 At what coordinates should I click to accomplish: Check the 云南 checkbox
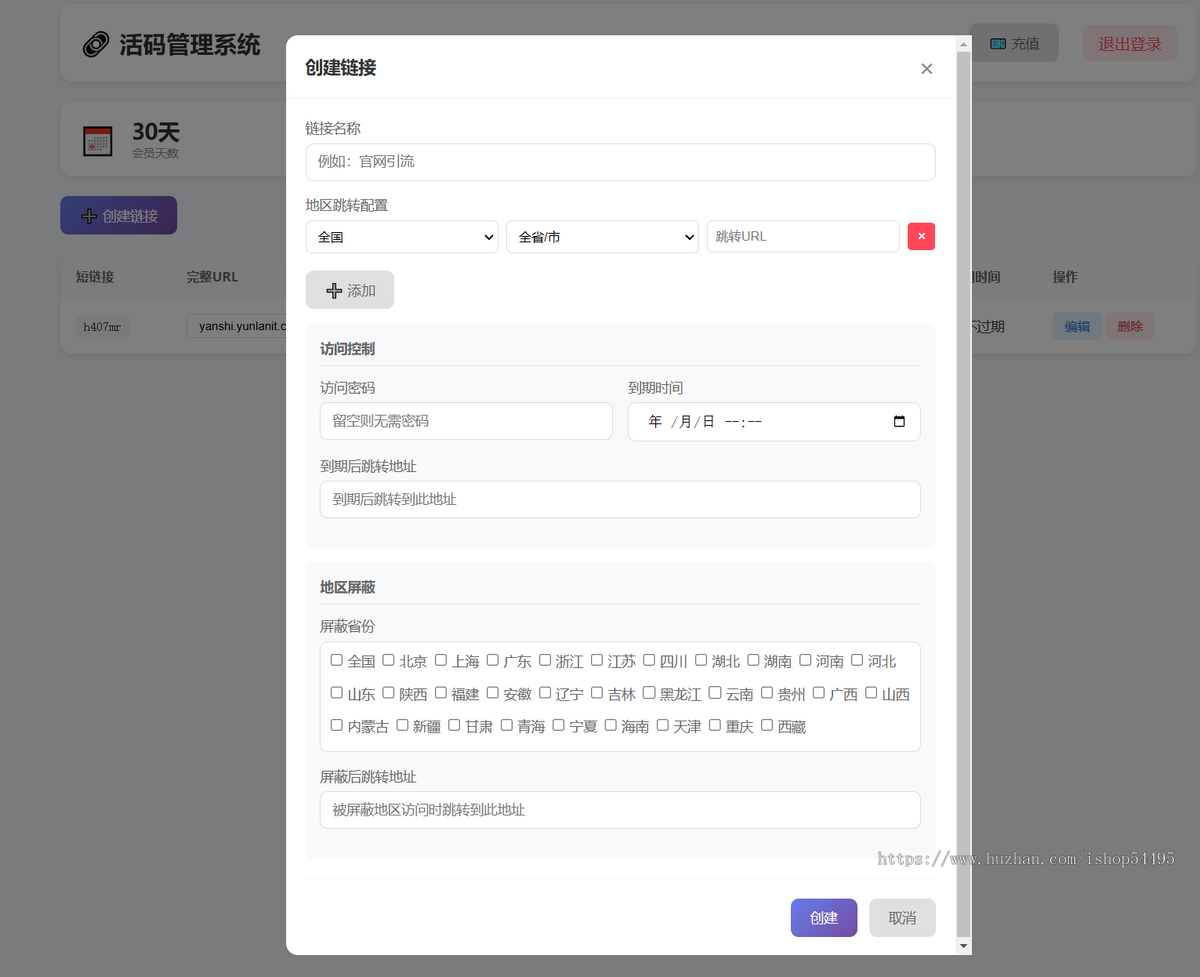click(715, 692)
